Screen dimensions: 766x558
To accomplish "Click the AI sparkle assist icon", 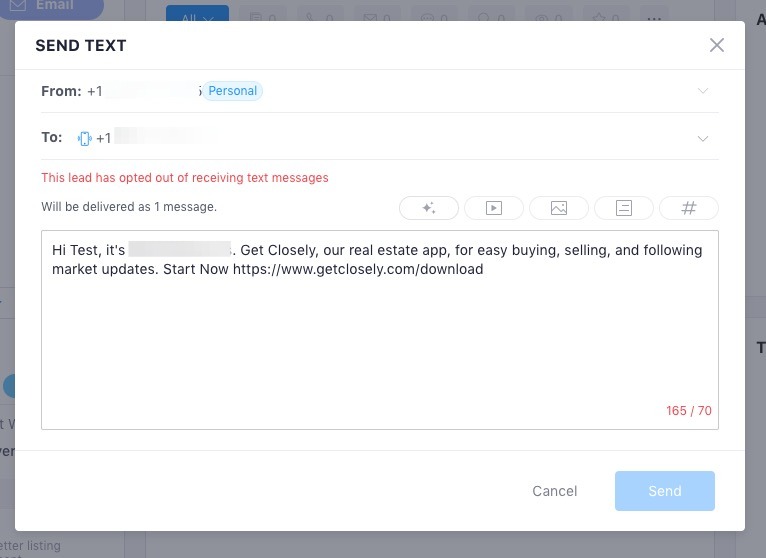I will click(x=428, y=208).
